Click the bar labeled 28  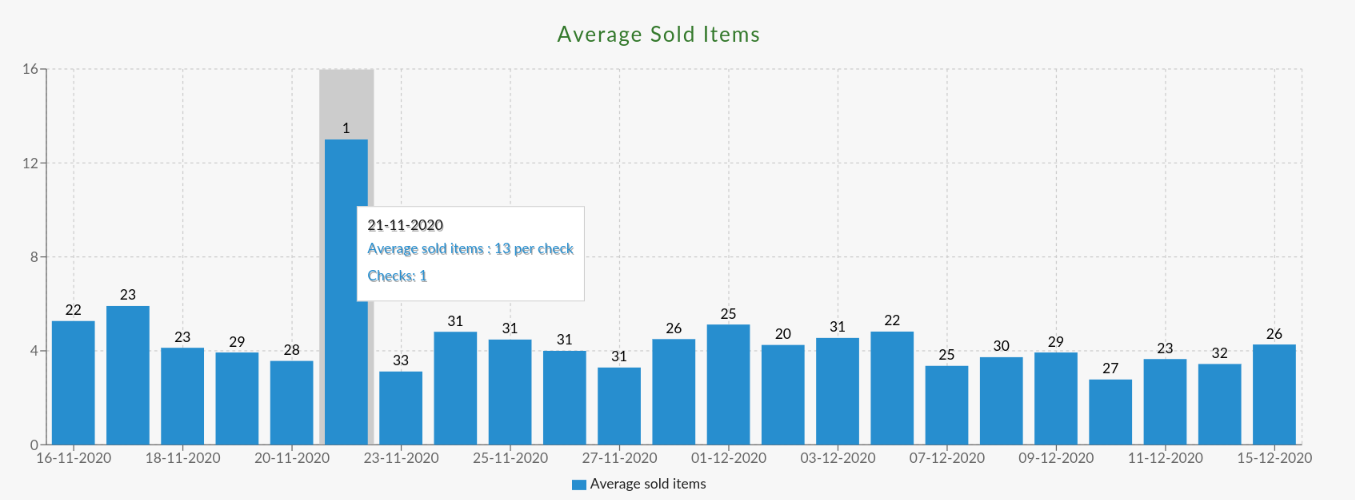(291, 403)
